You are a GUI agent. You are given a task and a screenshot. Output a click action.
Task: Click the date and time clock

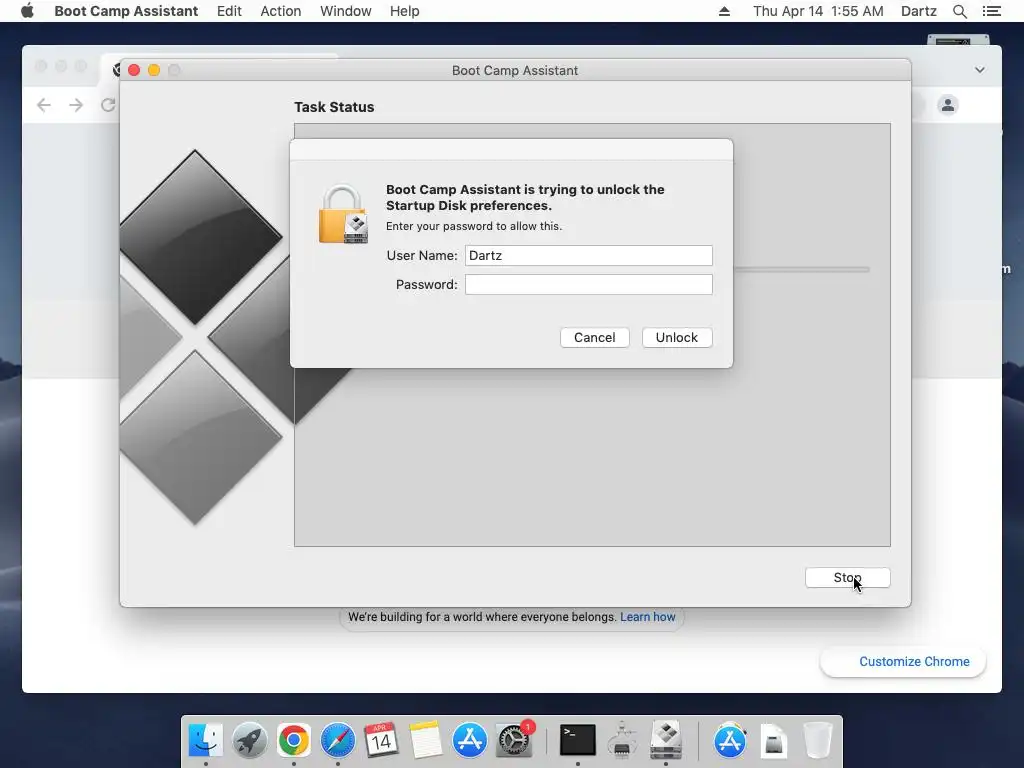click(x=818, y=11)
